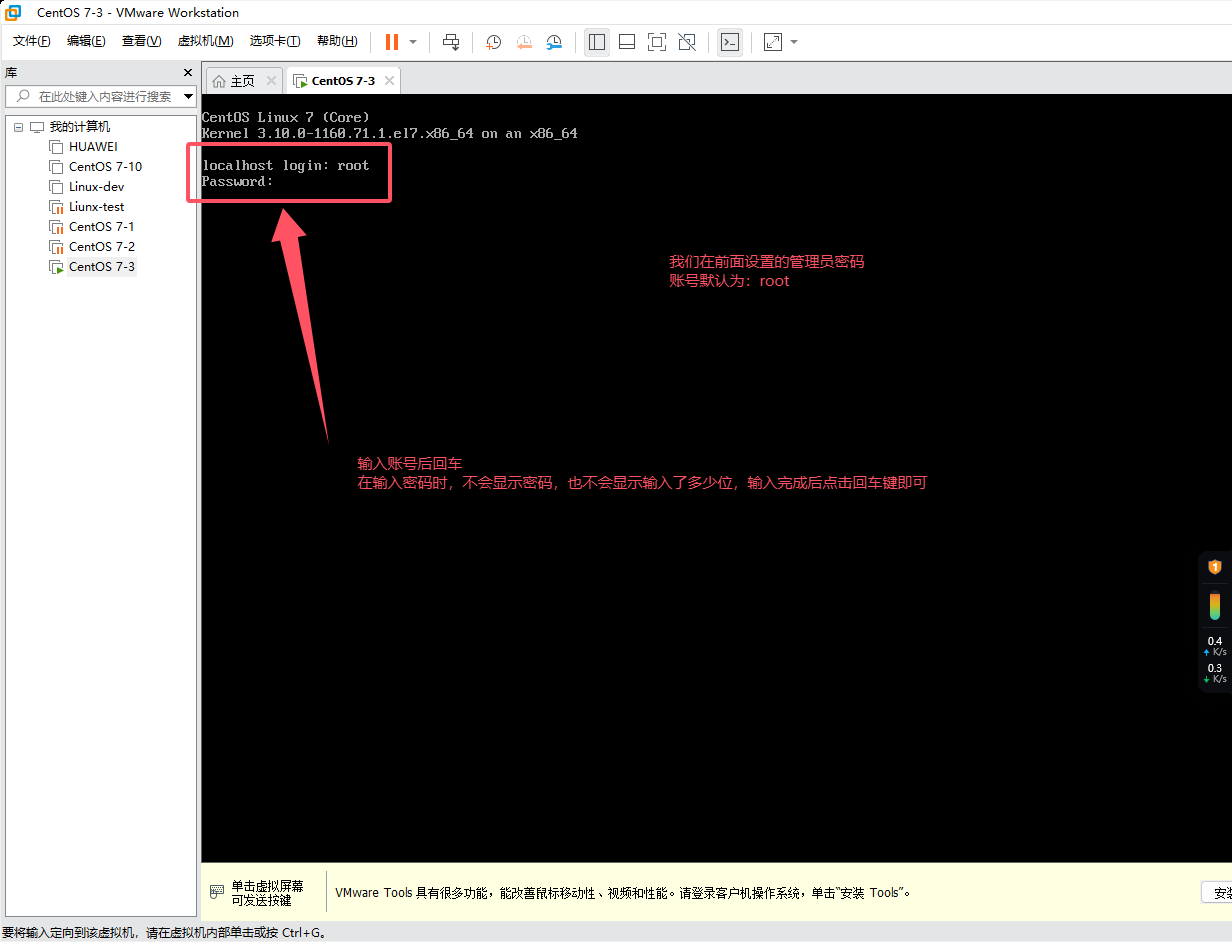Click the keyboard hint icon in the info bar
Viewport: 1232px width, 942px height.
217,891
